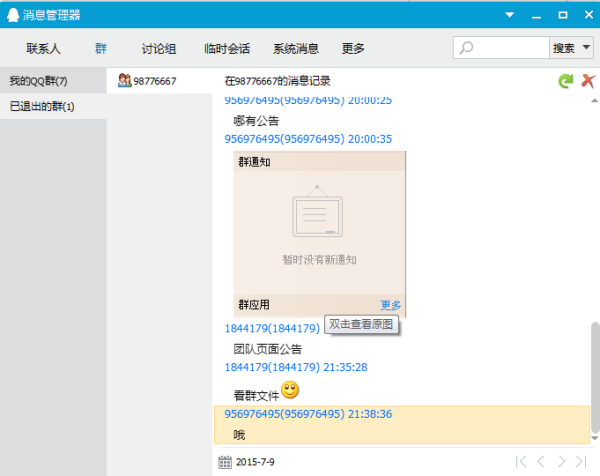
Task: Click the scrollbar down arrow in message pane
Action: [x=595, y=438]
